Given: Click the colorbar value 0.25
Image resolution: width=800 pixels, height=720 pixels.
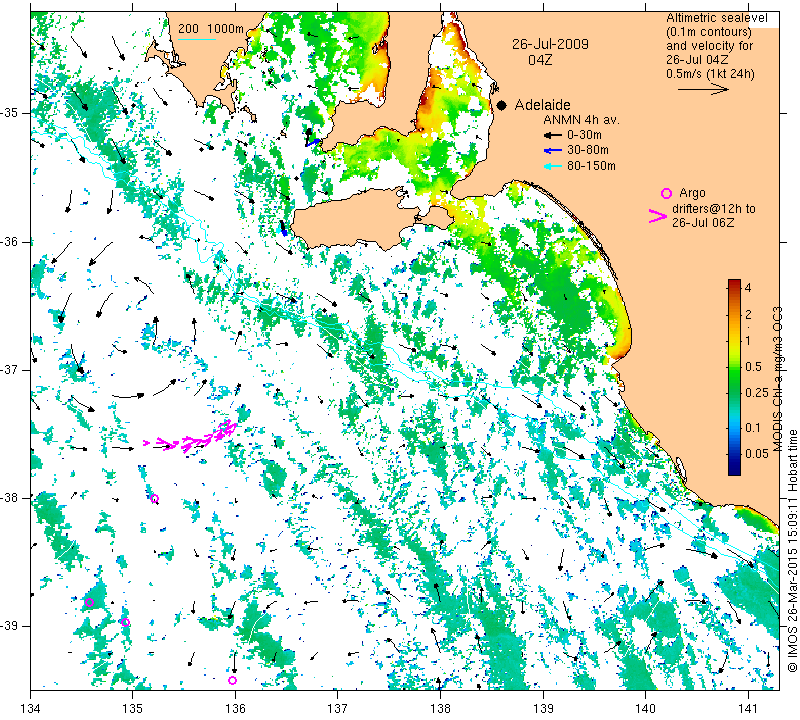Looking at the screenshot, I should click(757, 392).
